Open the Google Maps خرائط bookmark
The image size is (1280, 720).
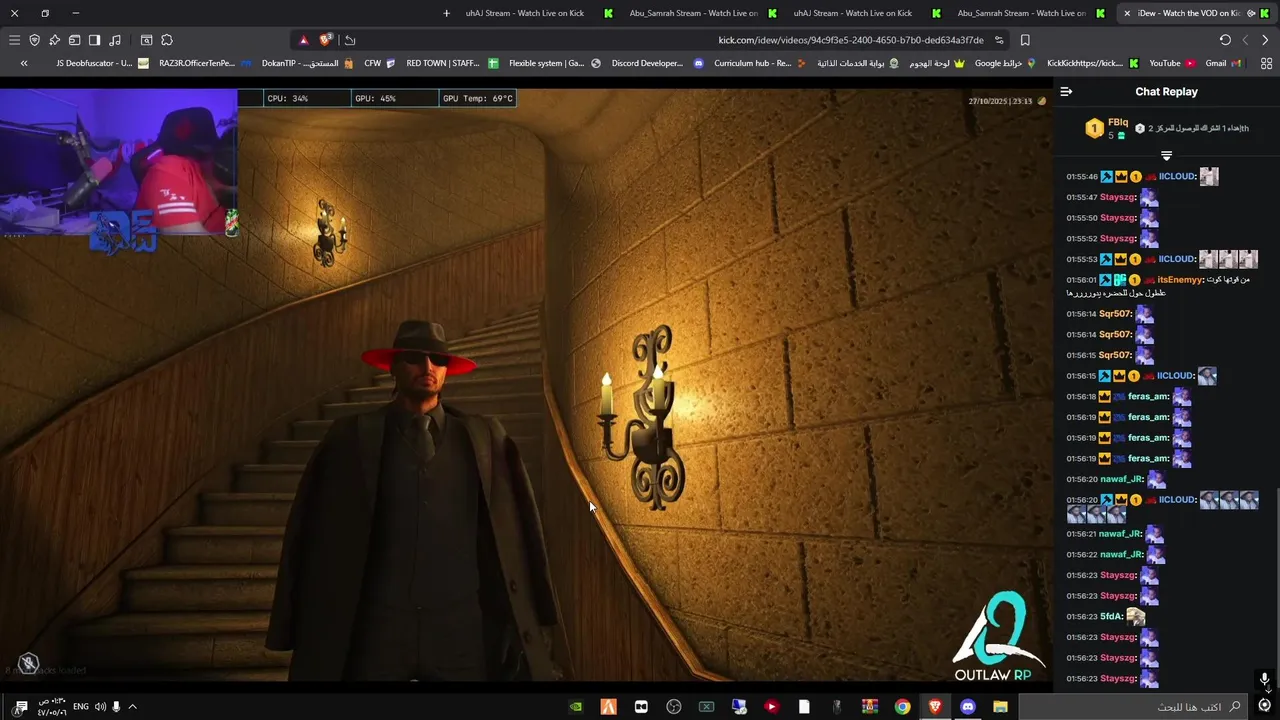(x=1006, y=63)
